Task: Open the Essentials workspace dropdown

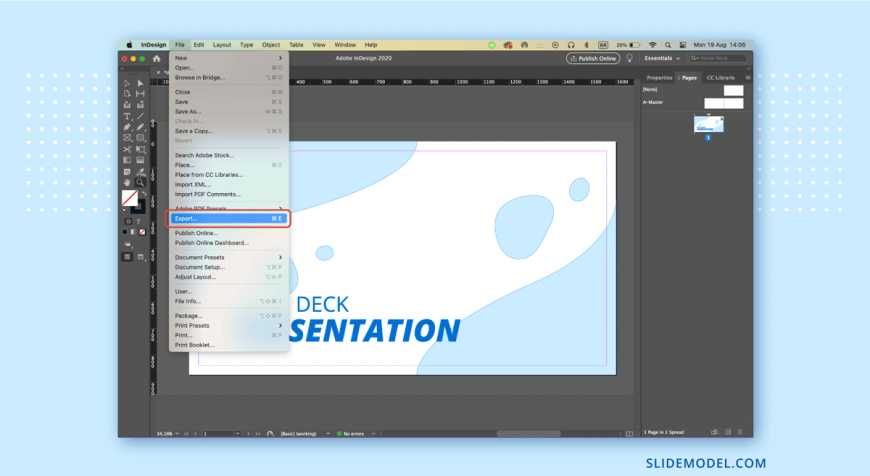Action: (x=662, y=58)
